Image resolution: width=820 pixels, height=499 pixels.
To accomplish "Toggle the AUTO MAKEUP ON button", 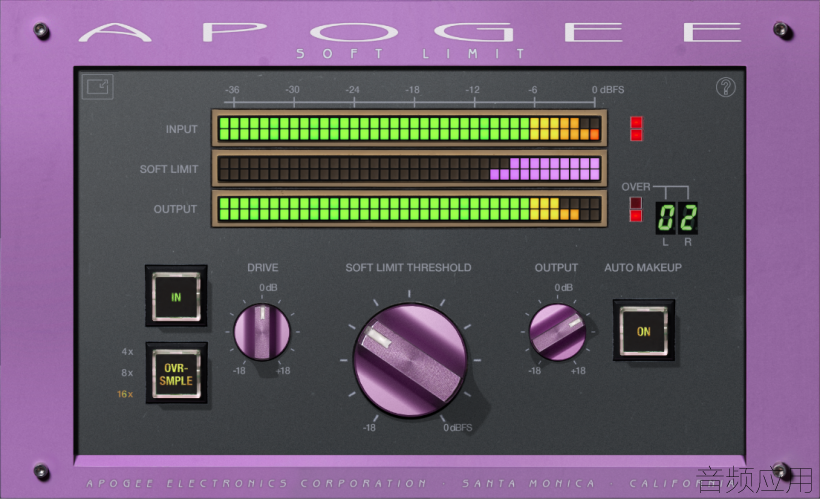I will pos(644,331).
